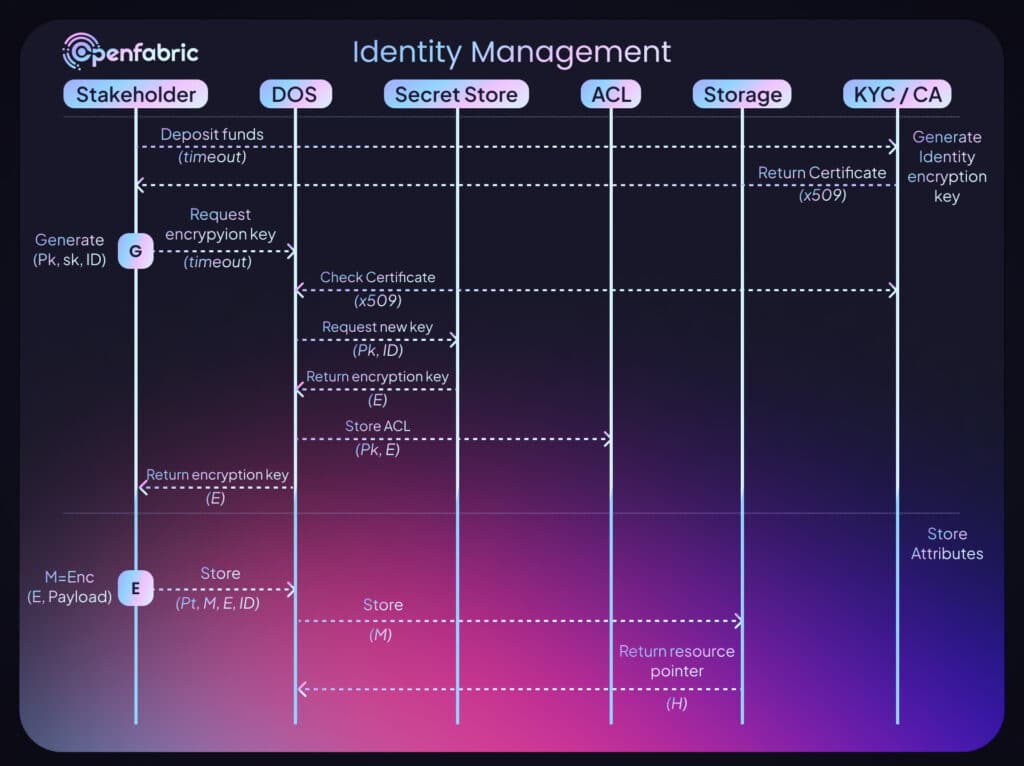Expand the "Generate (Pk, sk, ID)" annotation
This screenshot has width=1024, height=766.
point(69,251)
